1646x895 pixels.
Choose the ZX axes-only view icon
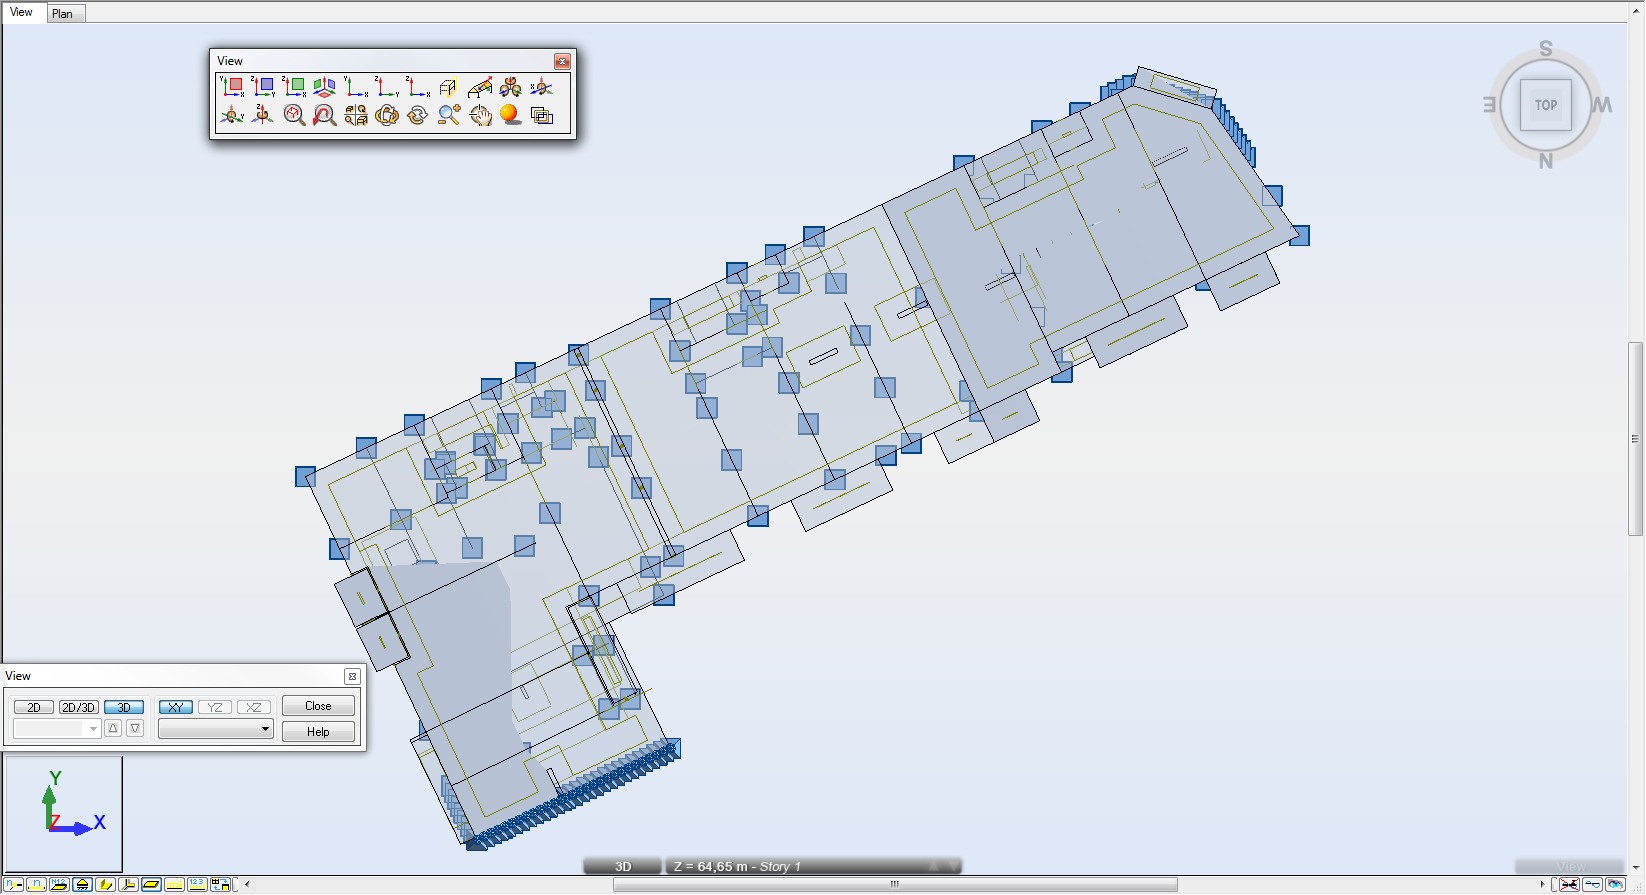(x=418, y=87)
